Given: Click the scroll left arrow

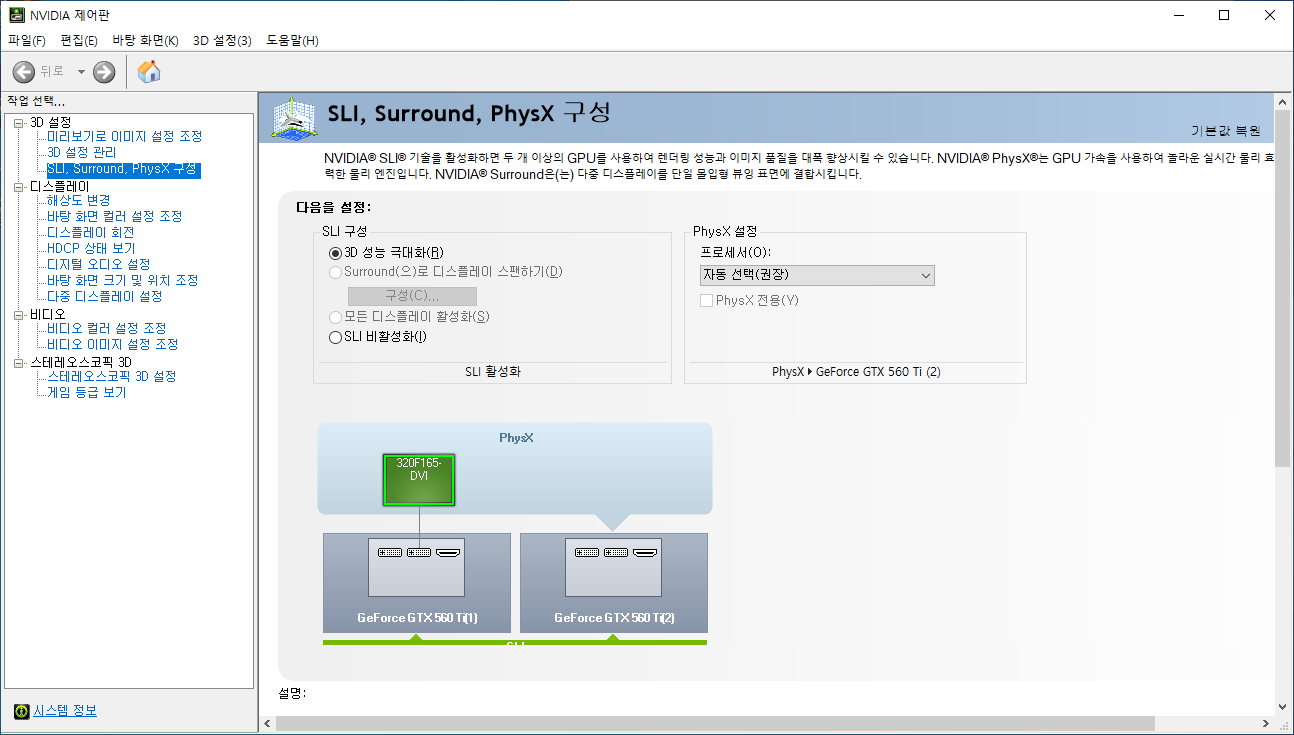Looking at the screenshot, I should point(267,723).
